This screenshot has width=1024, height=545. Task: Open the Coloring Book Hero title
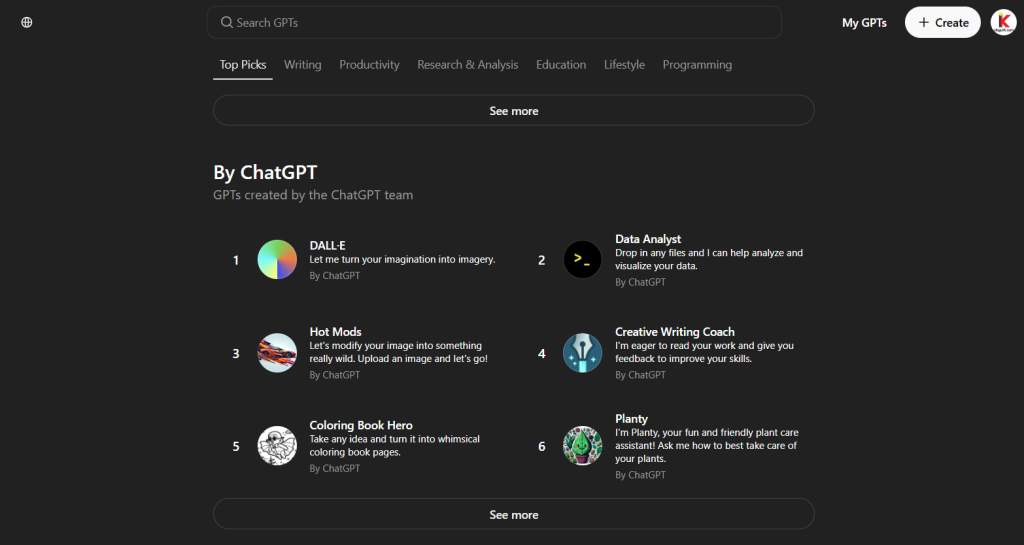(360, 425)
